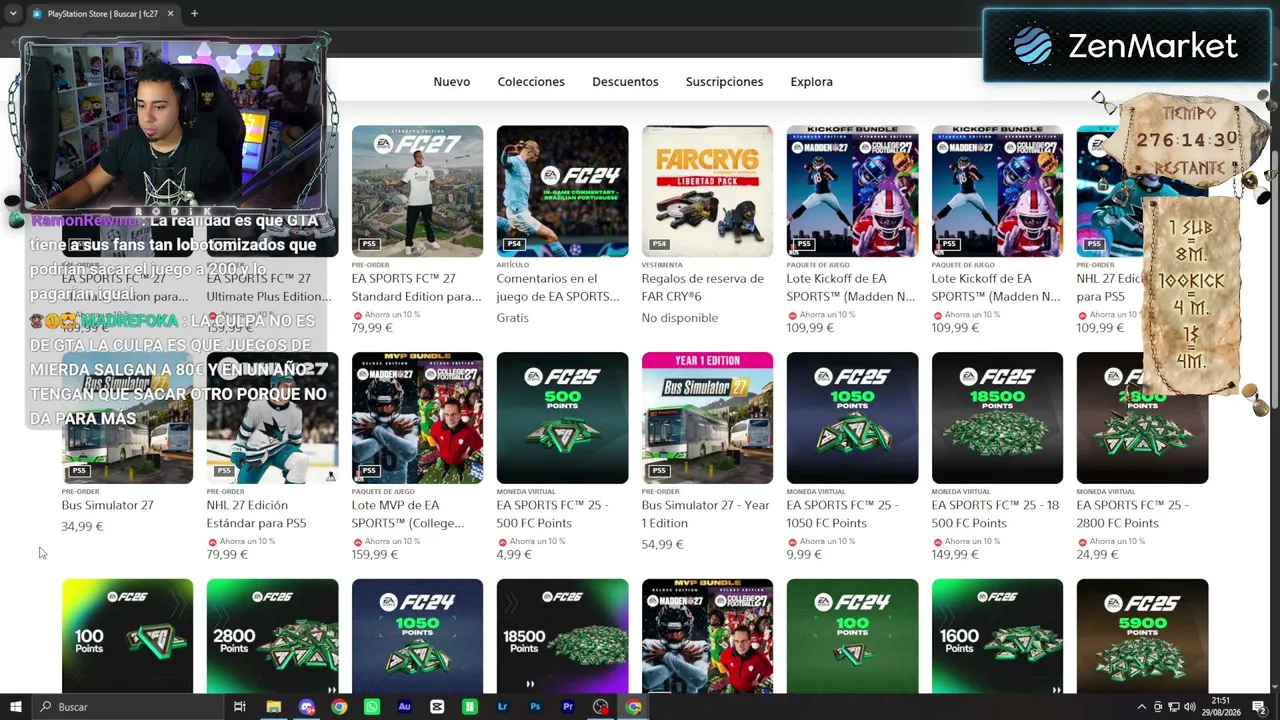Screen dimensions: 1280x720
Task: Open the Windows Start menu
Action: click(15, 707)
